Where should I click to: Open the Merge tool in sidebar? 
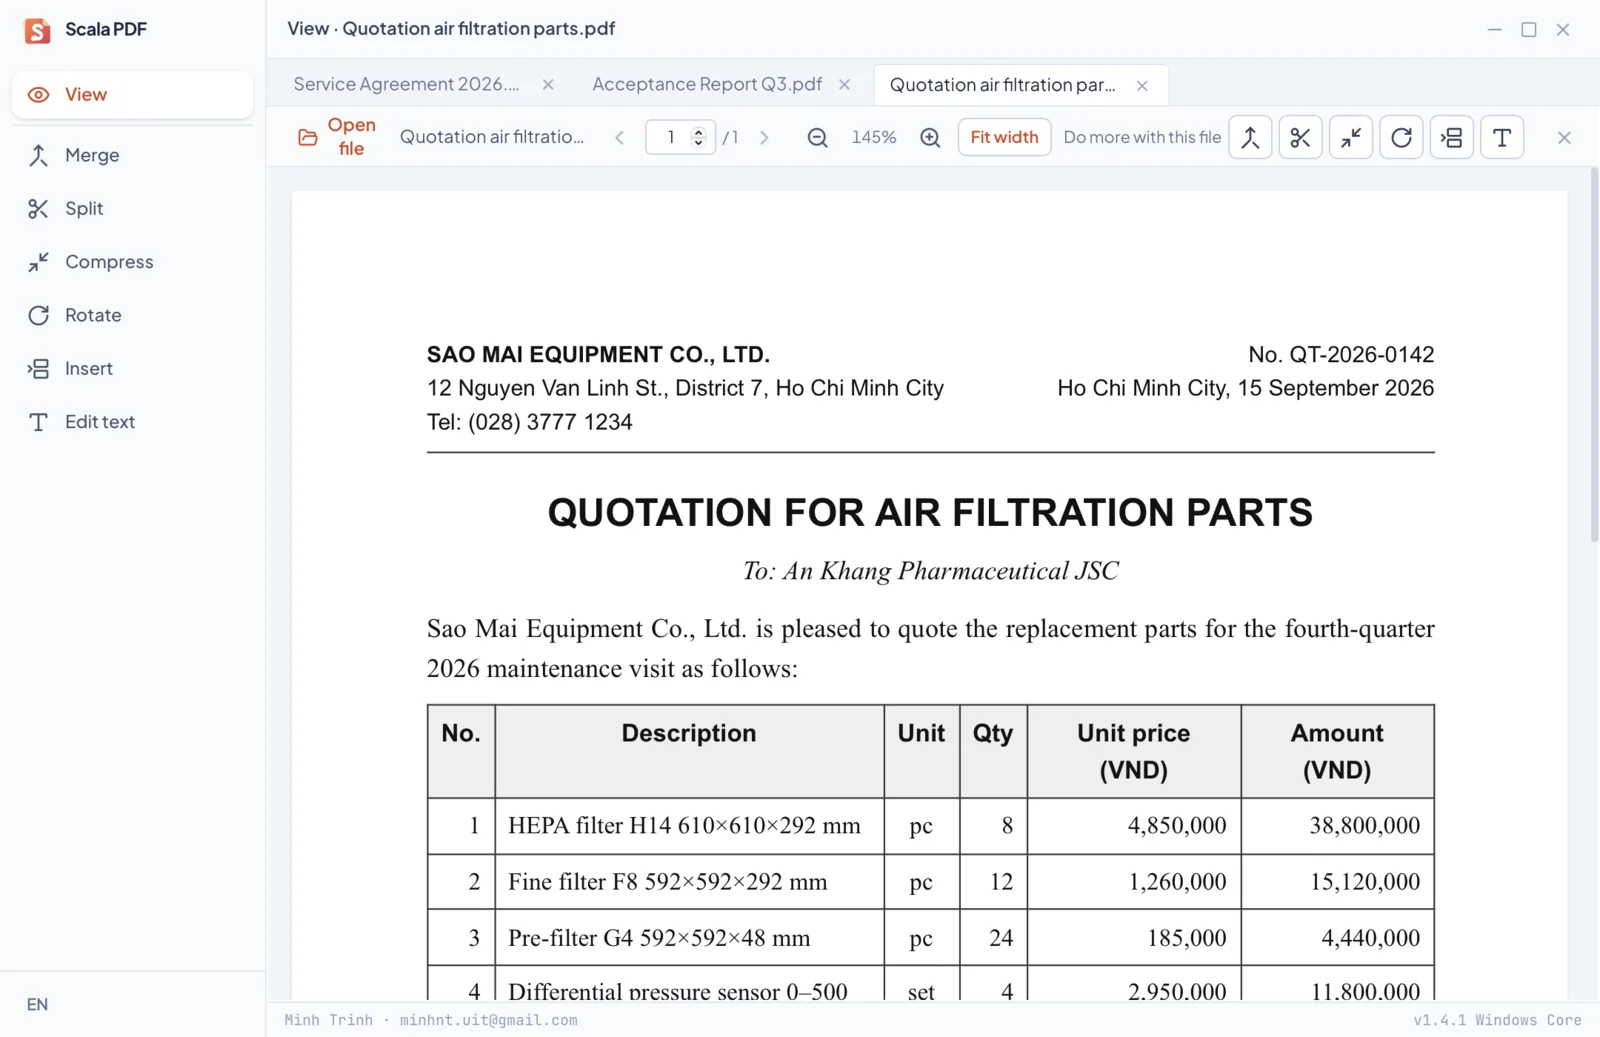pos(132,155)
